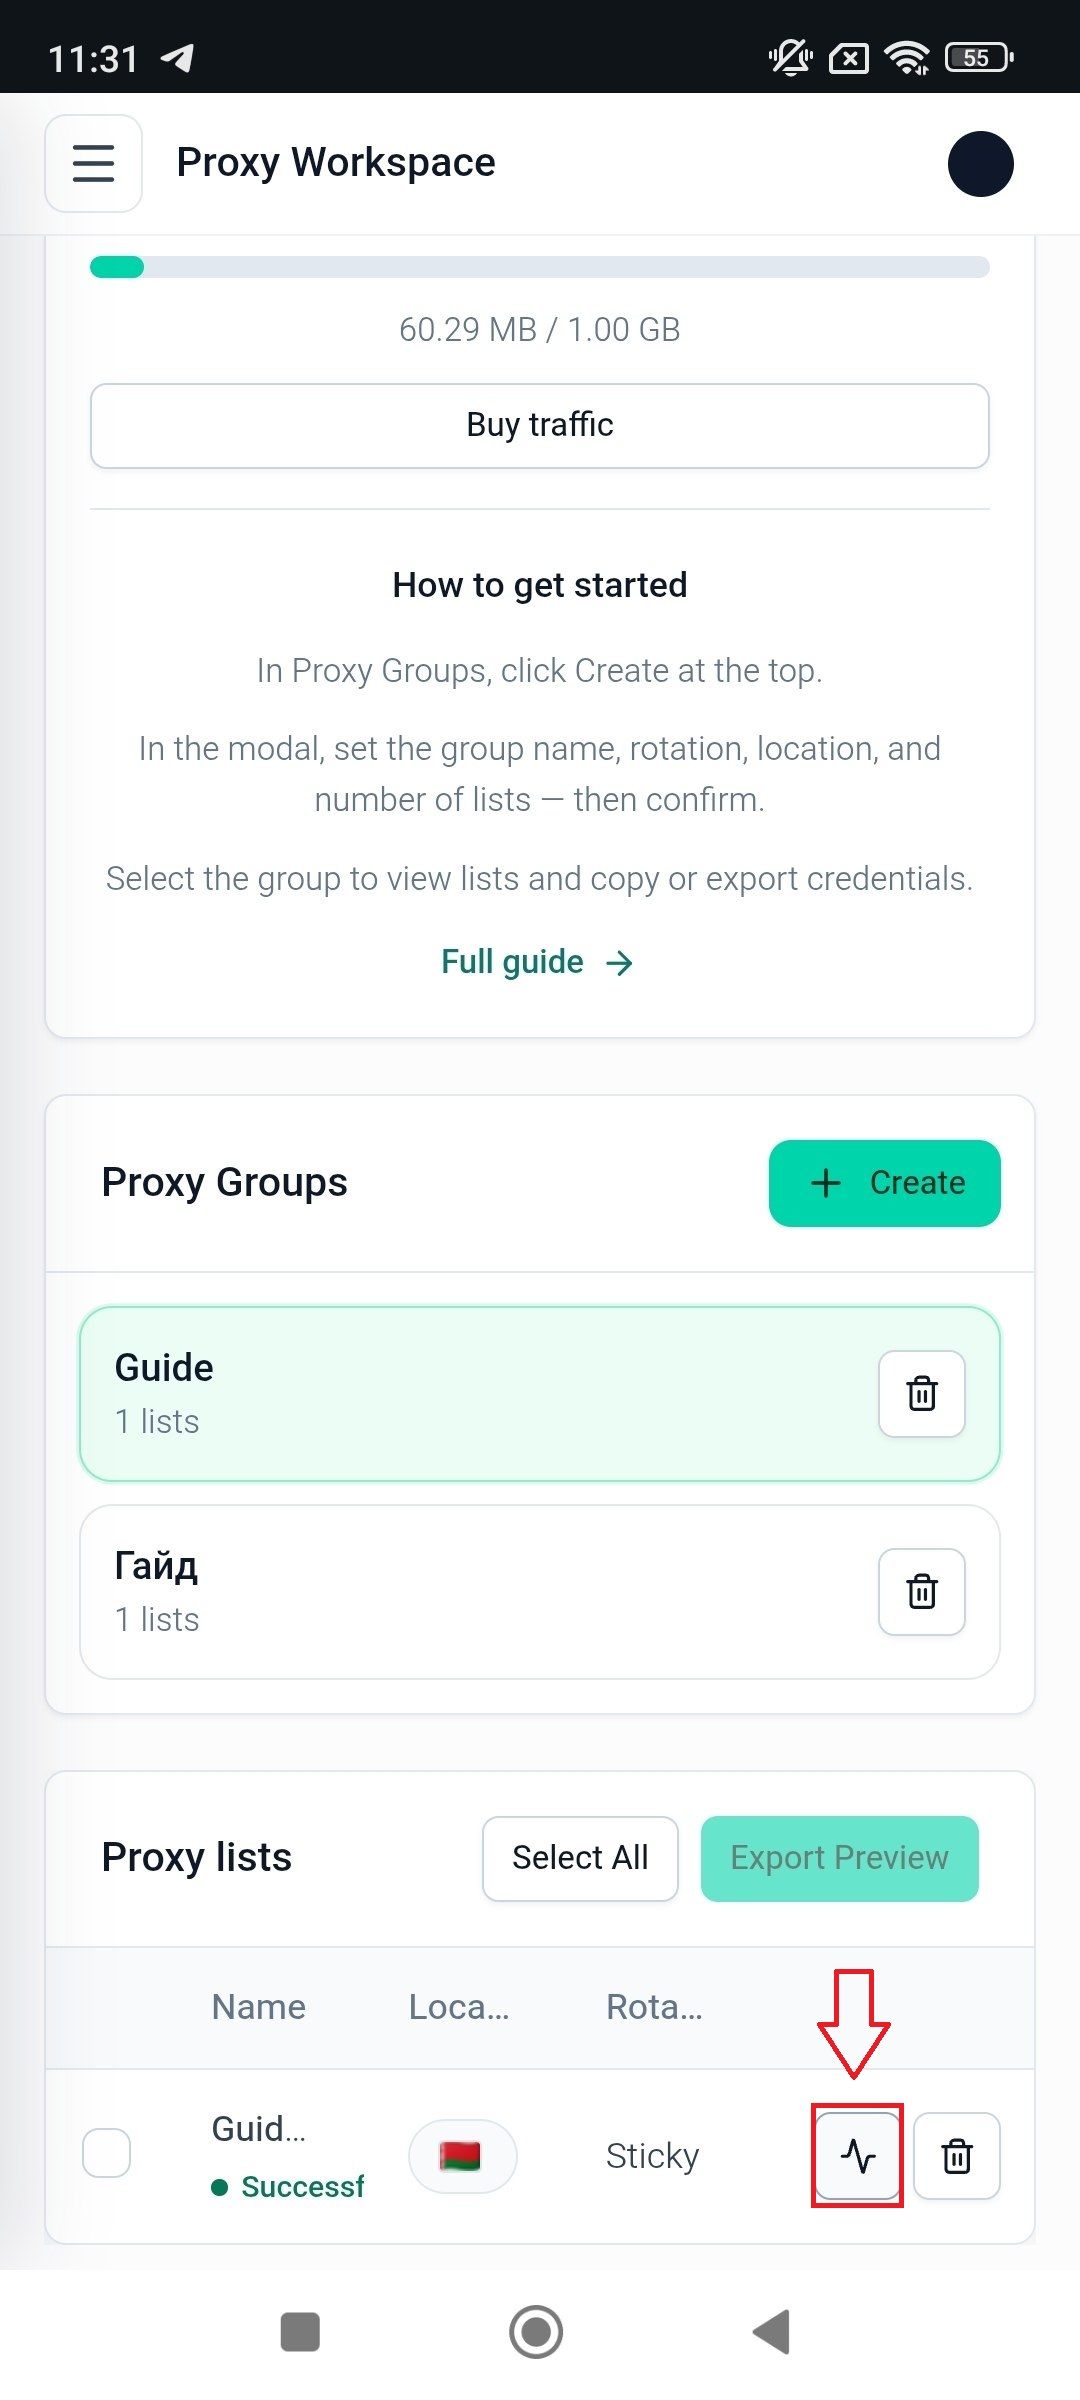Tap Android back navigation button

point(772,2332)
